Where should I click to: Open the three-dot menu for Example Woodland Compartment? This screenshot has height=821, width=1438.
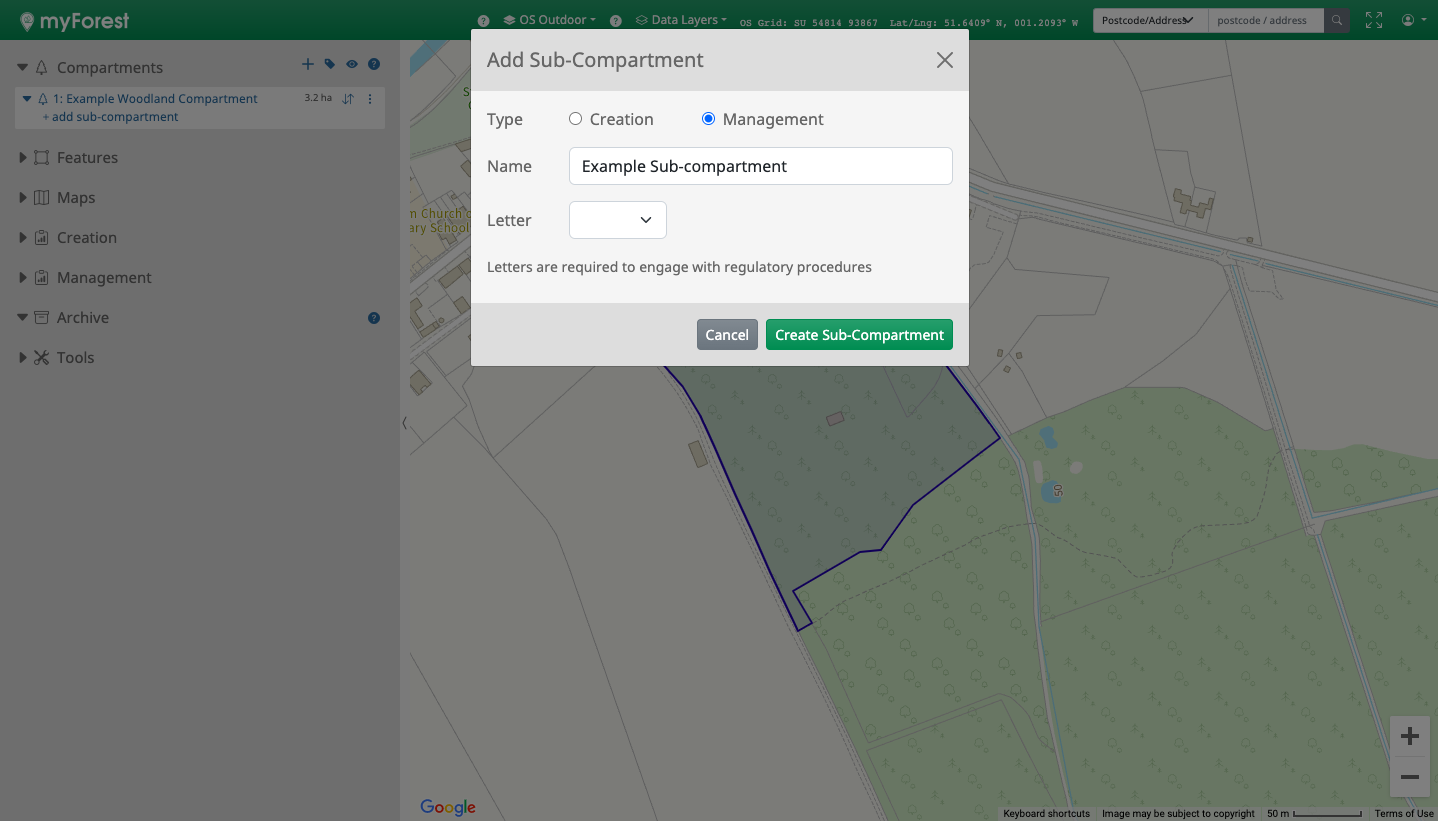[x=370, y=99]
